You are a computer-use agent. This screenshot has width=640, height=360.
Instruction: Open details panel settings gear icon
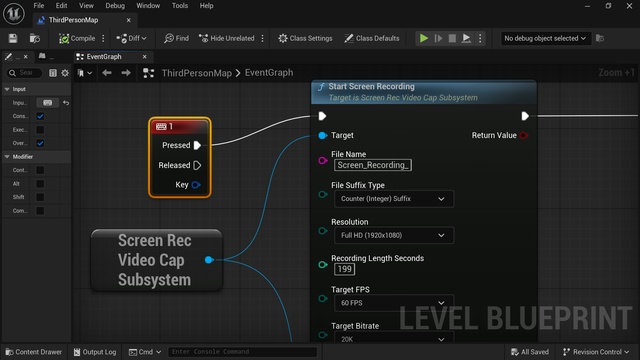(x=65, y=73)
